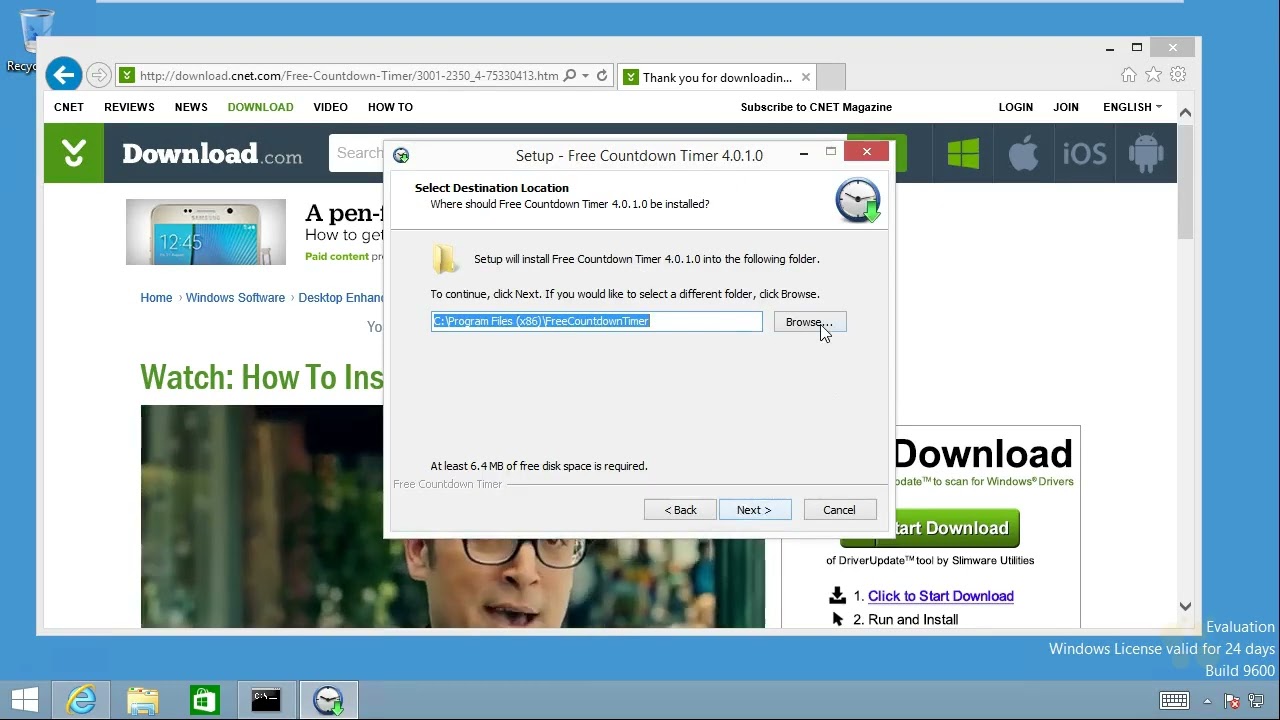Open browser Tools gear icon
This screenshot has width=1280, height=720.
(x=1178, y=75)
